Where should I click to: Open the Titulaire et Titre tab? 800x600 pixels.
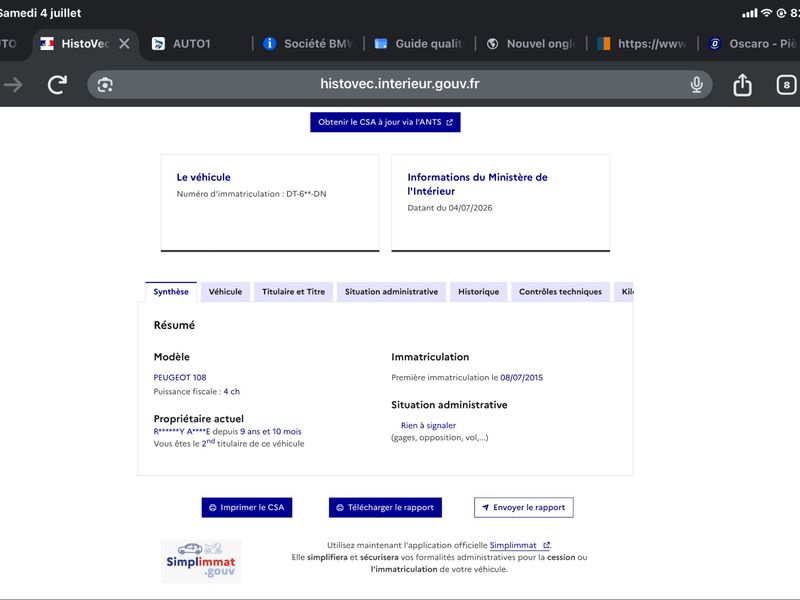[293, 292]
